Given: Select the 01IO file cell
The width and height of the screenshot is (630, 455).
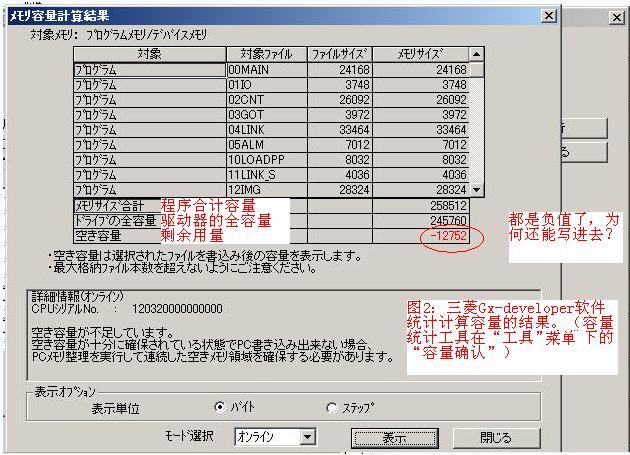Looking at the screenshot, I should [x=266, y=85].
